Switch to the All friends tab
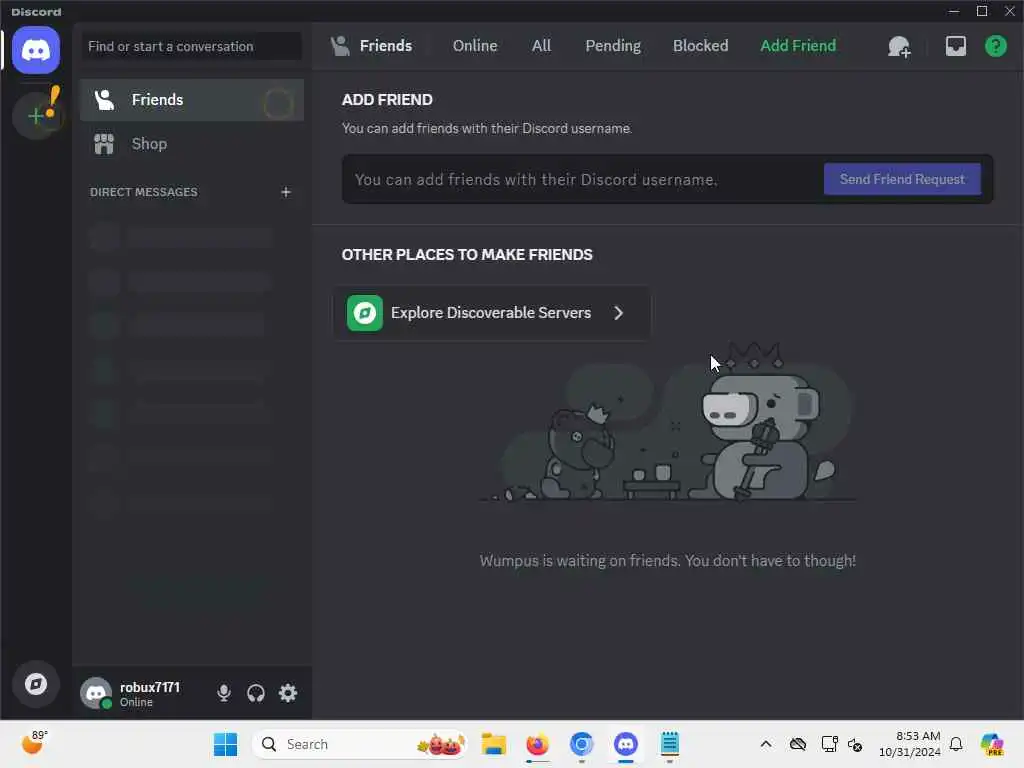1024x768 pixels. (541, 46)
